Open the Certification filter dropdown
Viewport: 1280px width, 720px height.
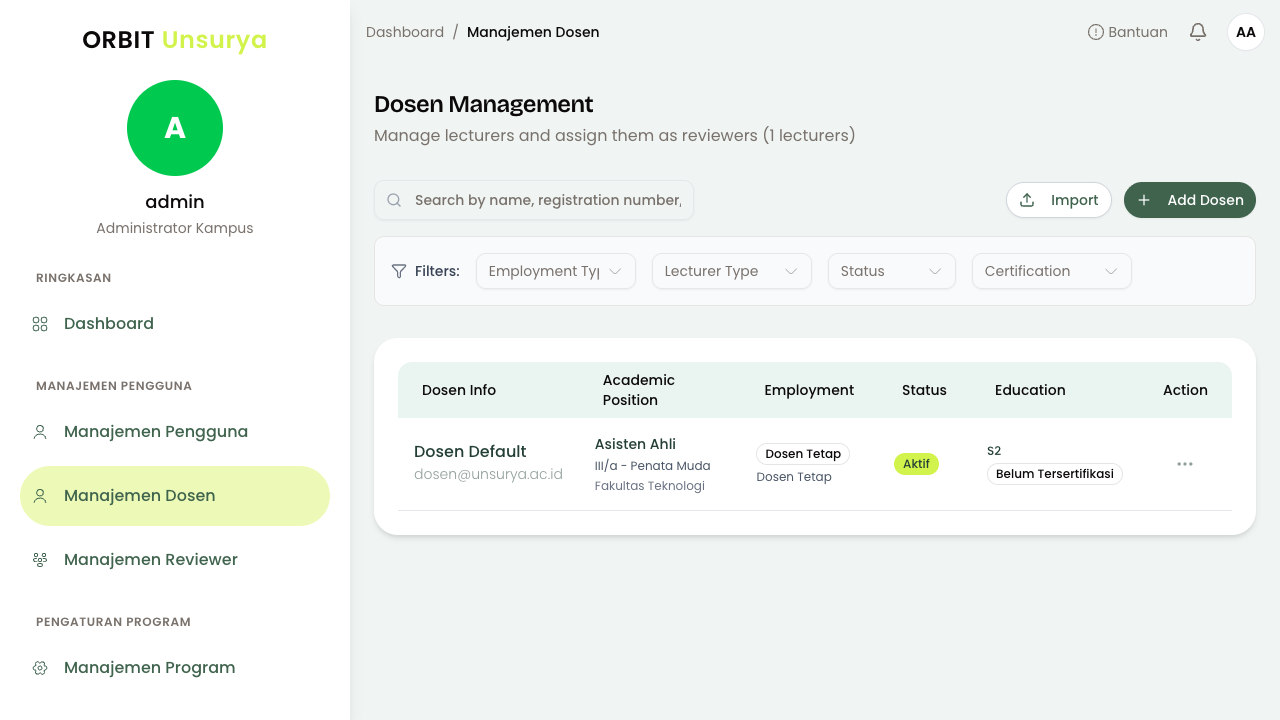coord(1052,271)
